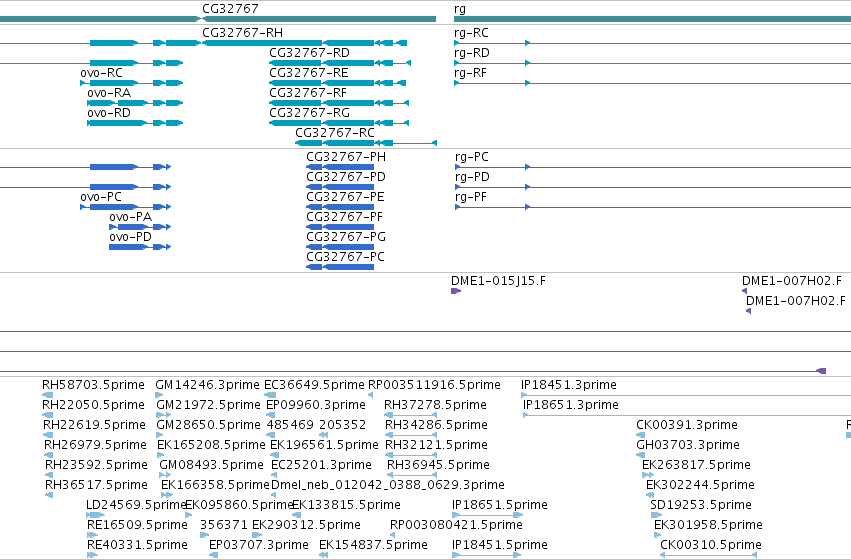
Task: Click the purple arrow glyph under DME1-015J15.F
Action: click(x=455, y=291)
